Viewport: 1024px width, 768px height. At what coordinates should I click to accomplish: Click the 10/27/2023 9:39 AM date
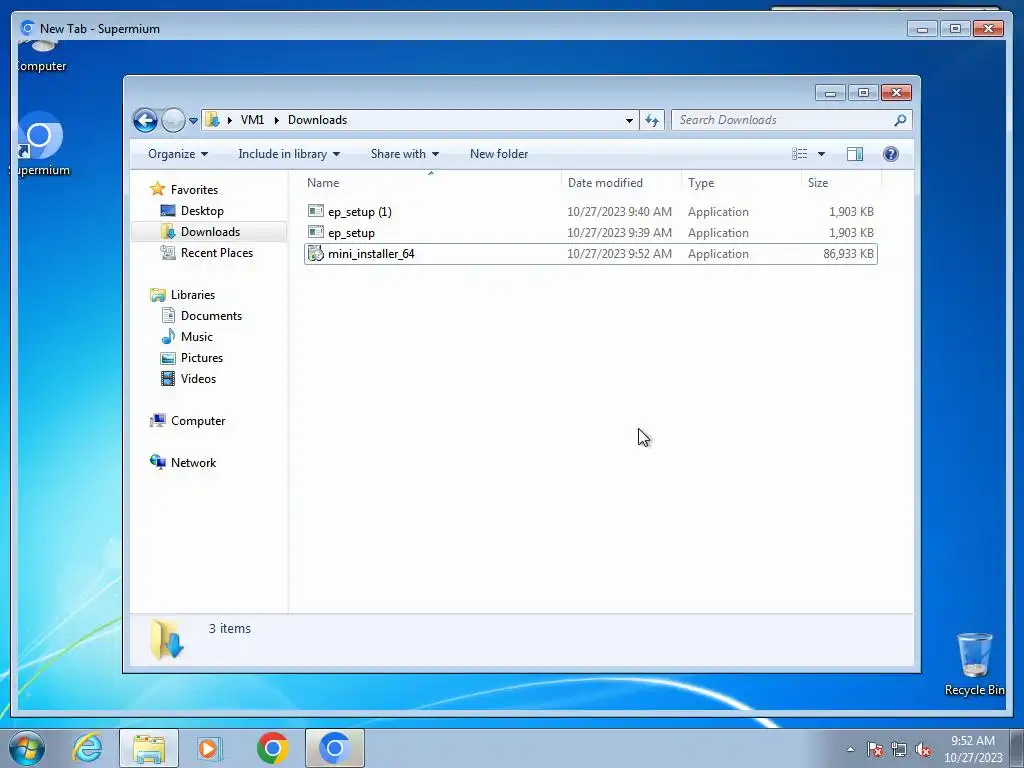click(619, 232)
